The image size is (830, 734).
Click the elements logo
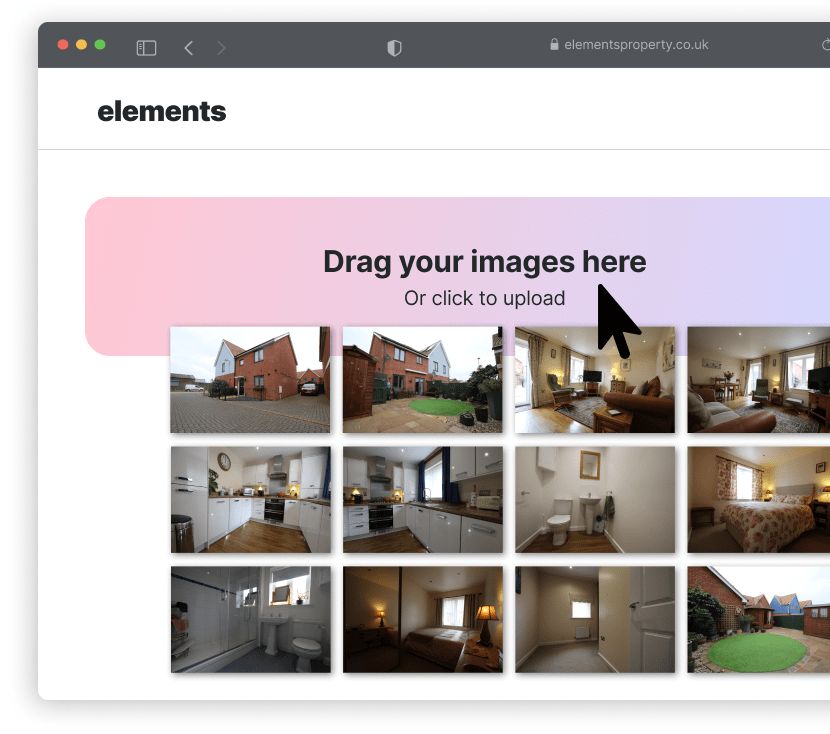coord(162,112)
